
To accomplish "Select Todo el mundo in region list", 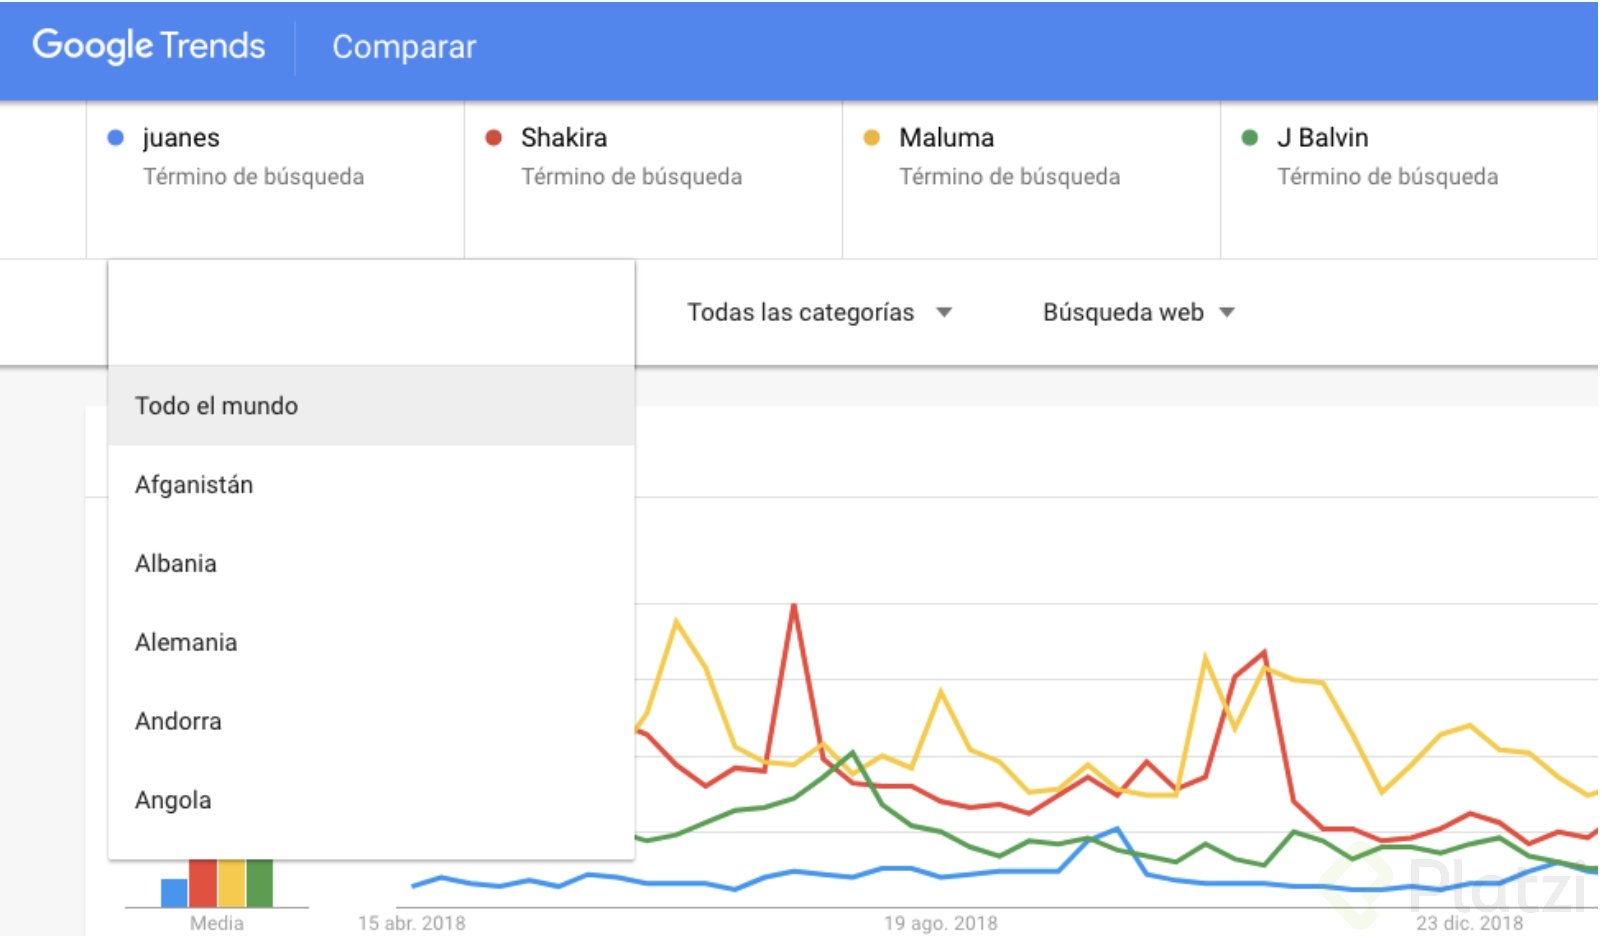I will point(371,406).
